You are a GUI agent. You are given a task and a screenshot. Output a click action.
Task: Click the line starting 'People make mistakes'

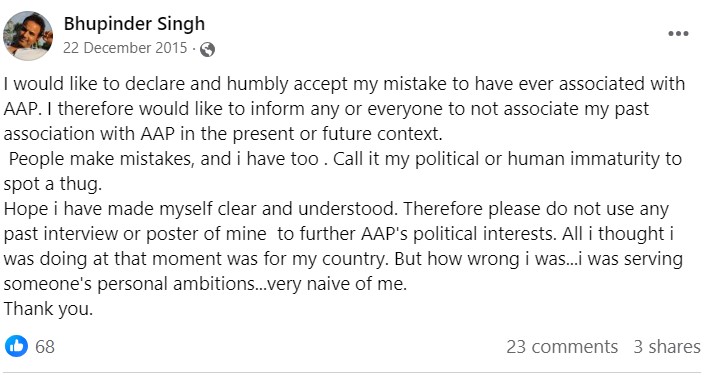345,159
